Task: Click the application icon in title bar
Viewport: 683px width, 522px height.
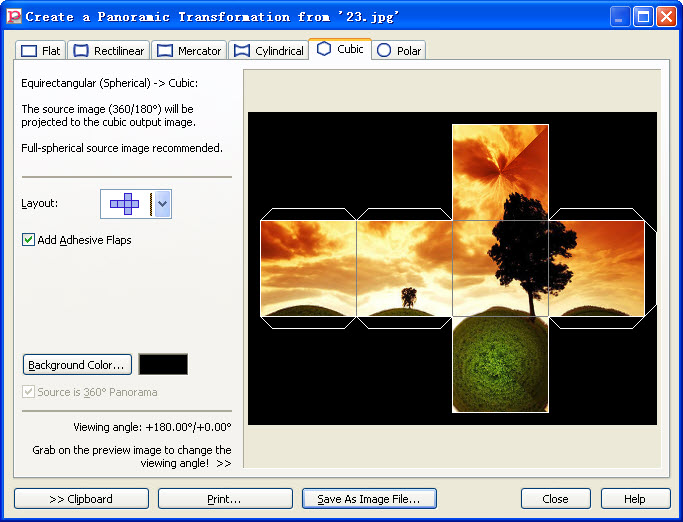Action: [14, 17]
